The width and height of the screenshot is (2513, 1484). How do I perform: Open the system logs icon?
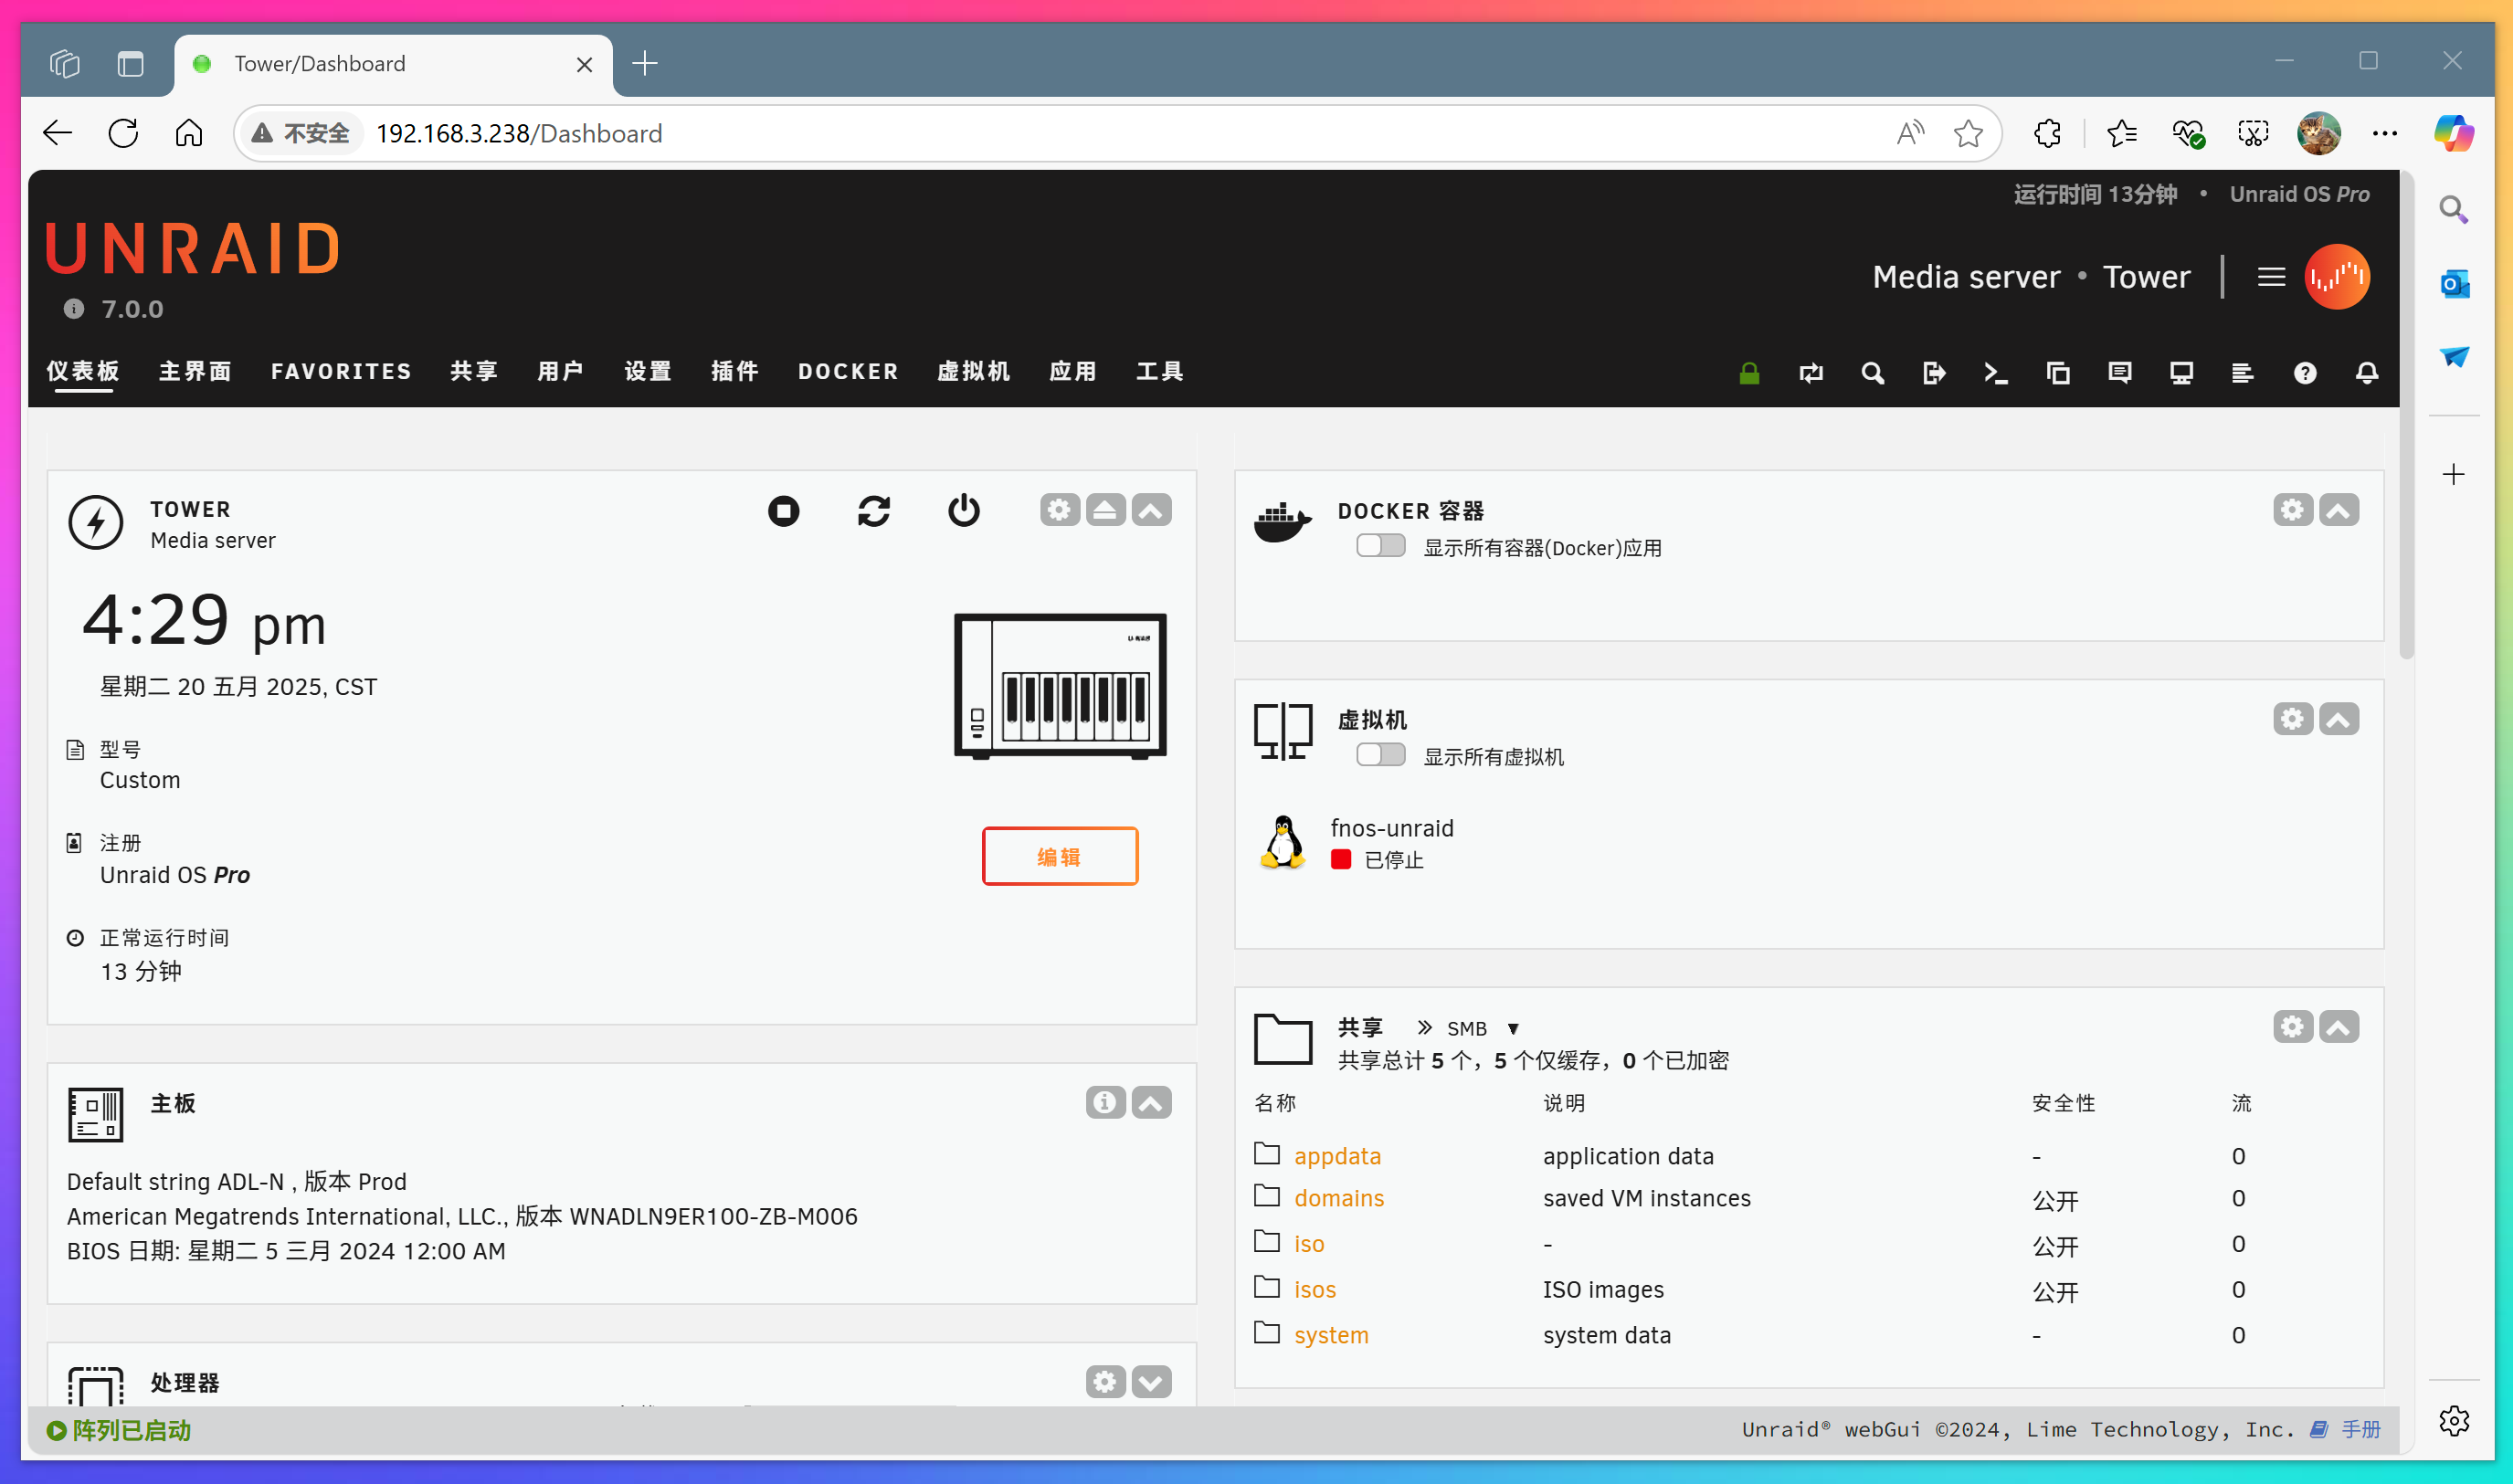click(2242, 372)
